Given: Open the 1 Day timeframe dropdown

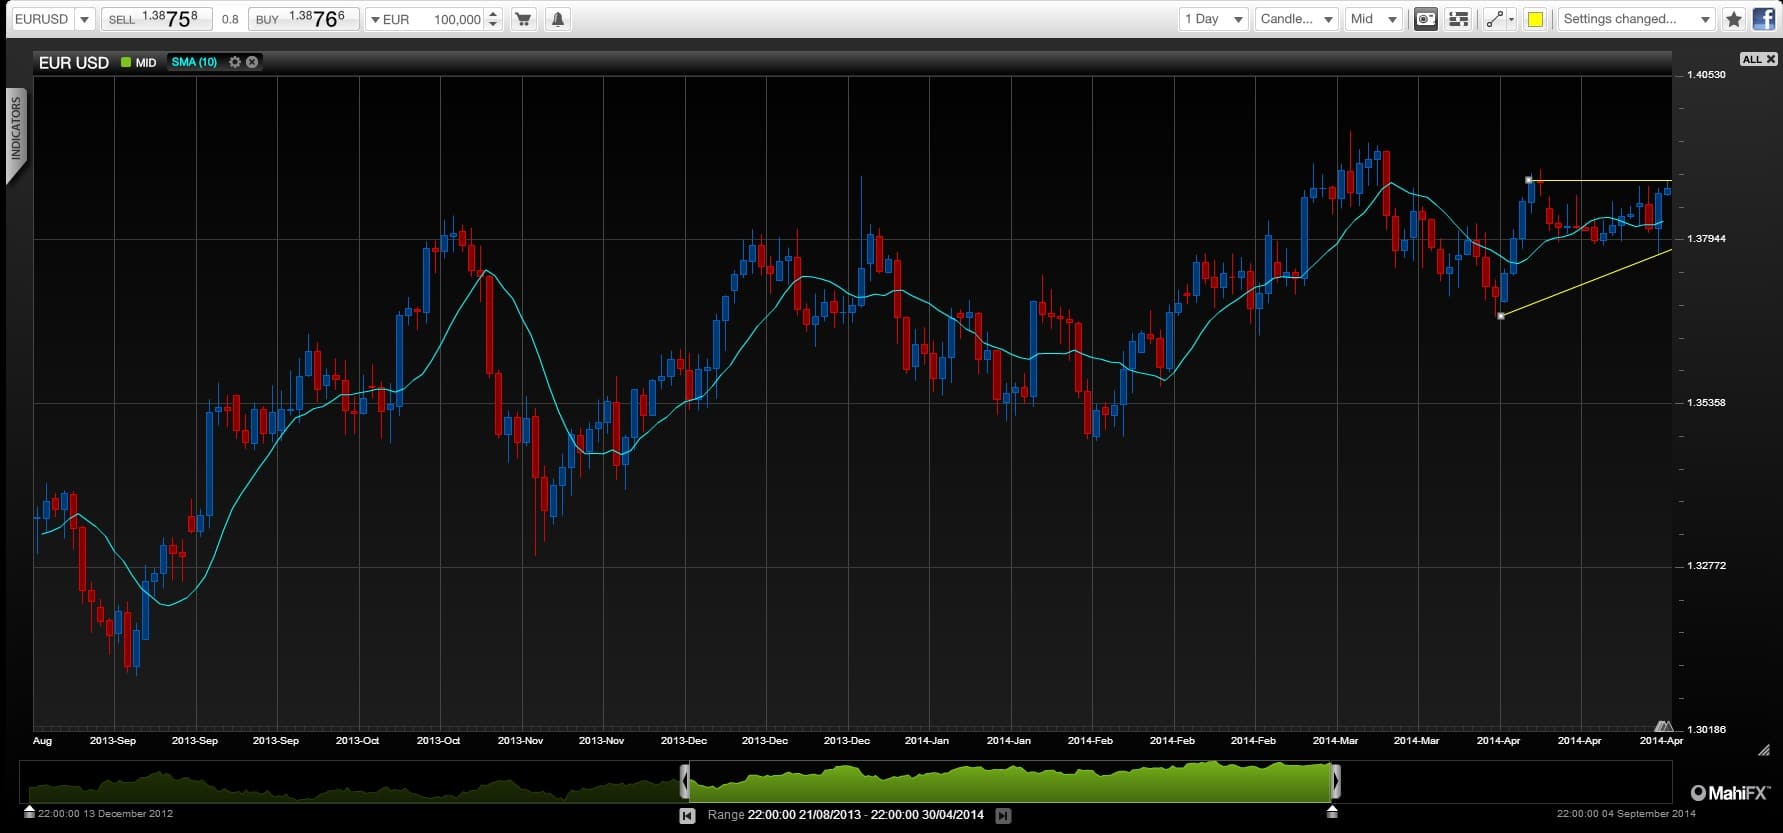Looking at the screenshot, I should pos(1213,19).
